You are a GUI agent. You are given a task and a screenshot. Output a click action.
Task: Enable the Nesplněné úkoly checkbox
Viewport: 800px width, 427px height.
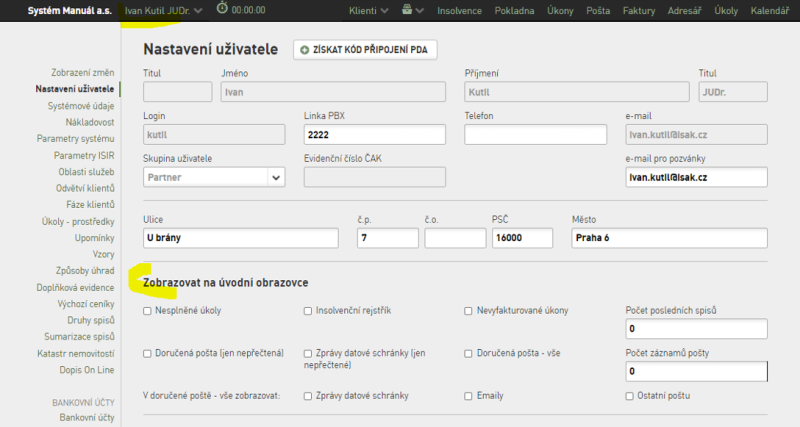(x=147, y=311)
